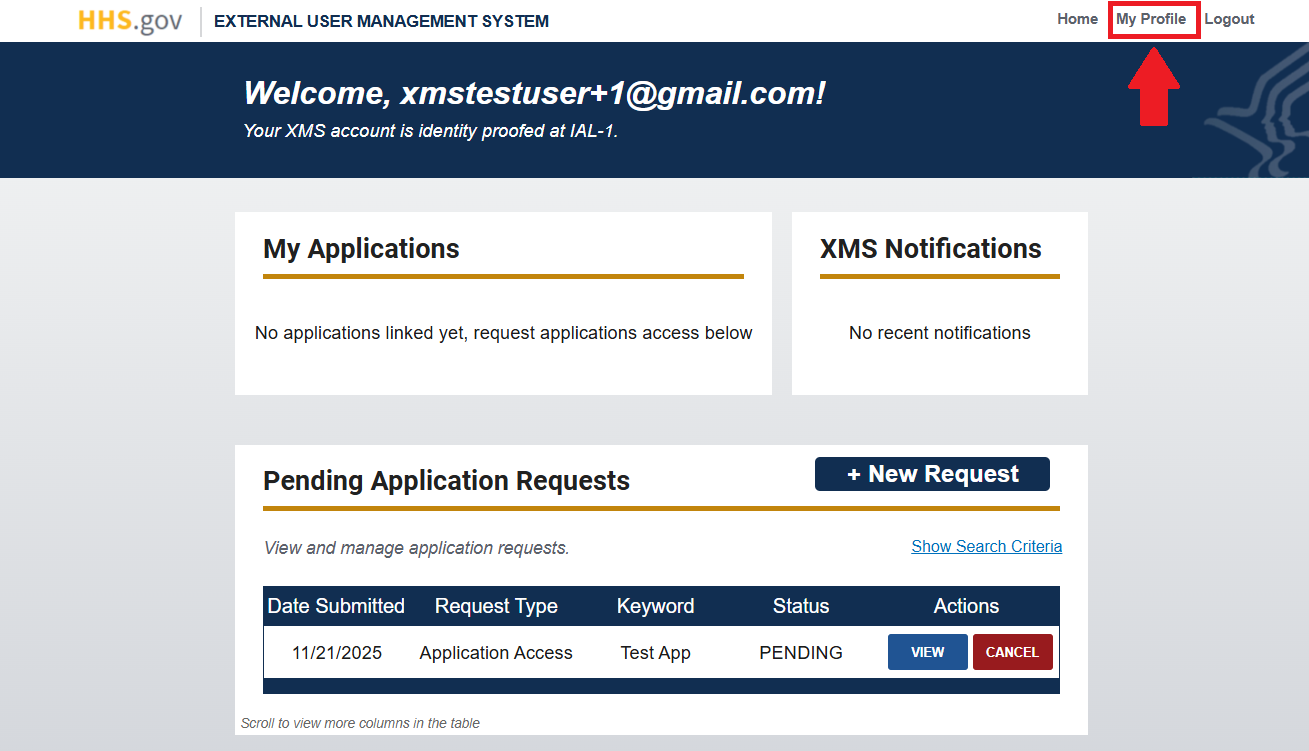Click the View and manage application requests text
Viewport: 1309px width, 751px height.
(416, 548)
